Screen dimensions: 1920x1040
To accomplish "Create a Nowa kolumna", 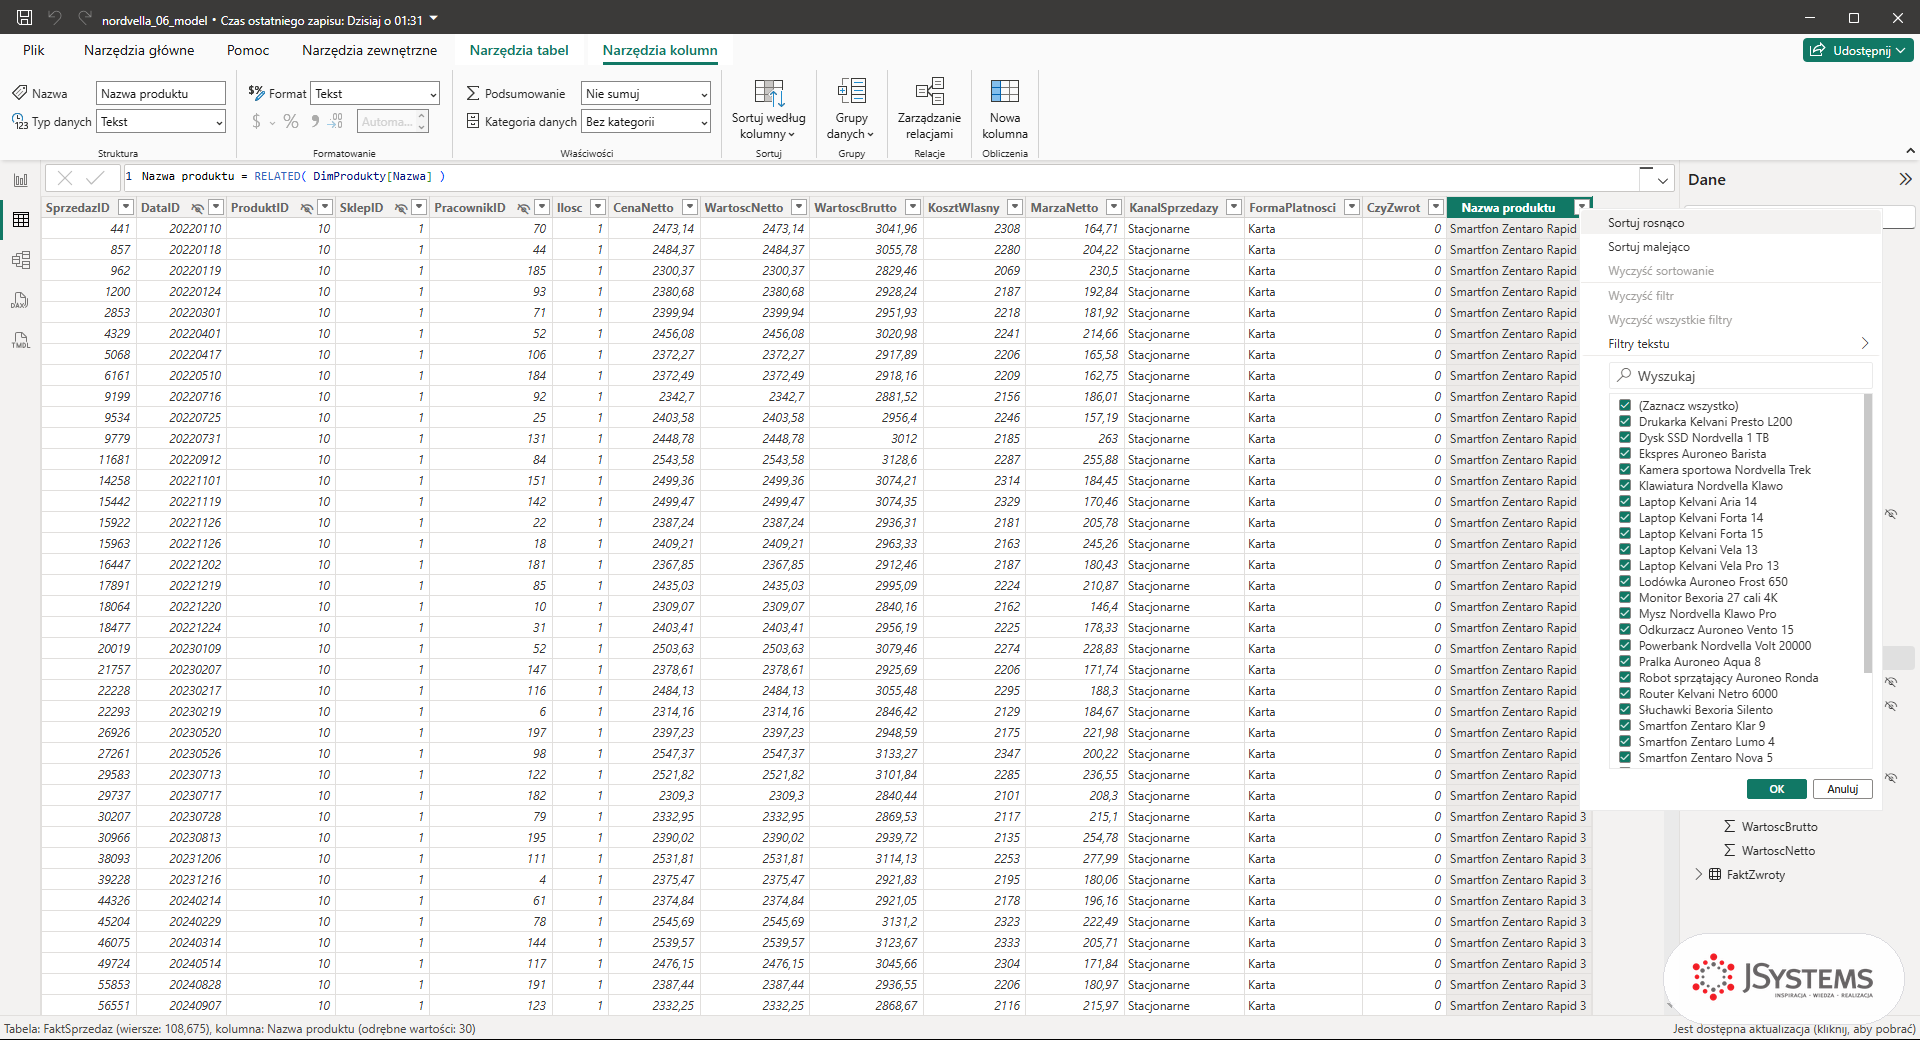I will click(x=1005, y=109).
